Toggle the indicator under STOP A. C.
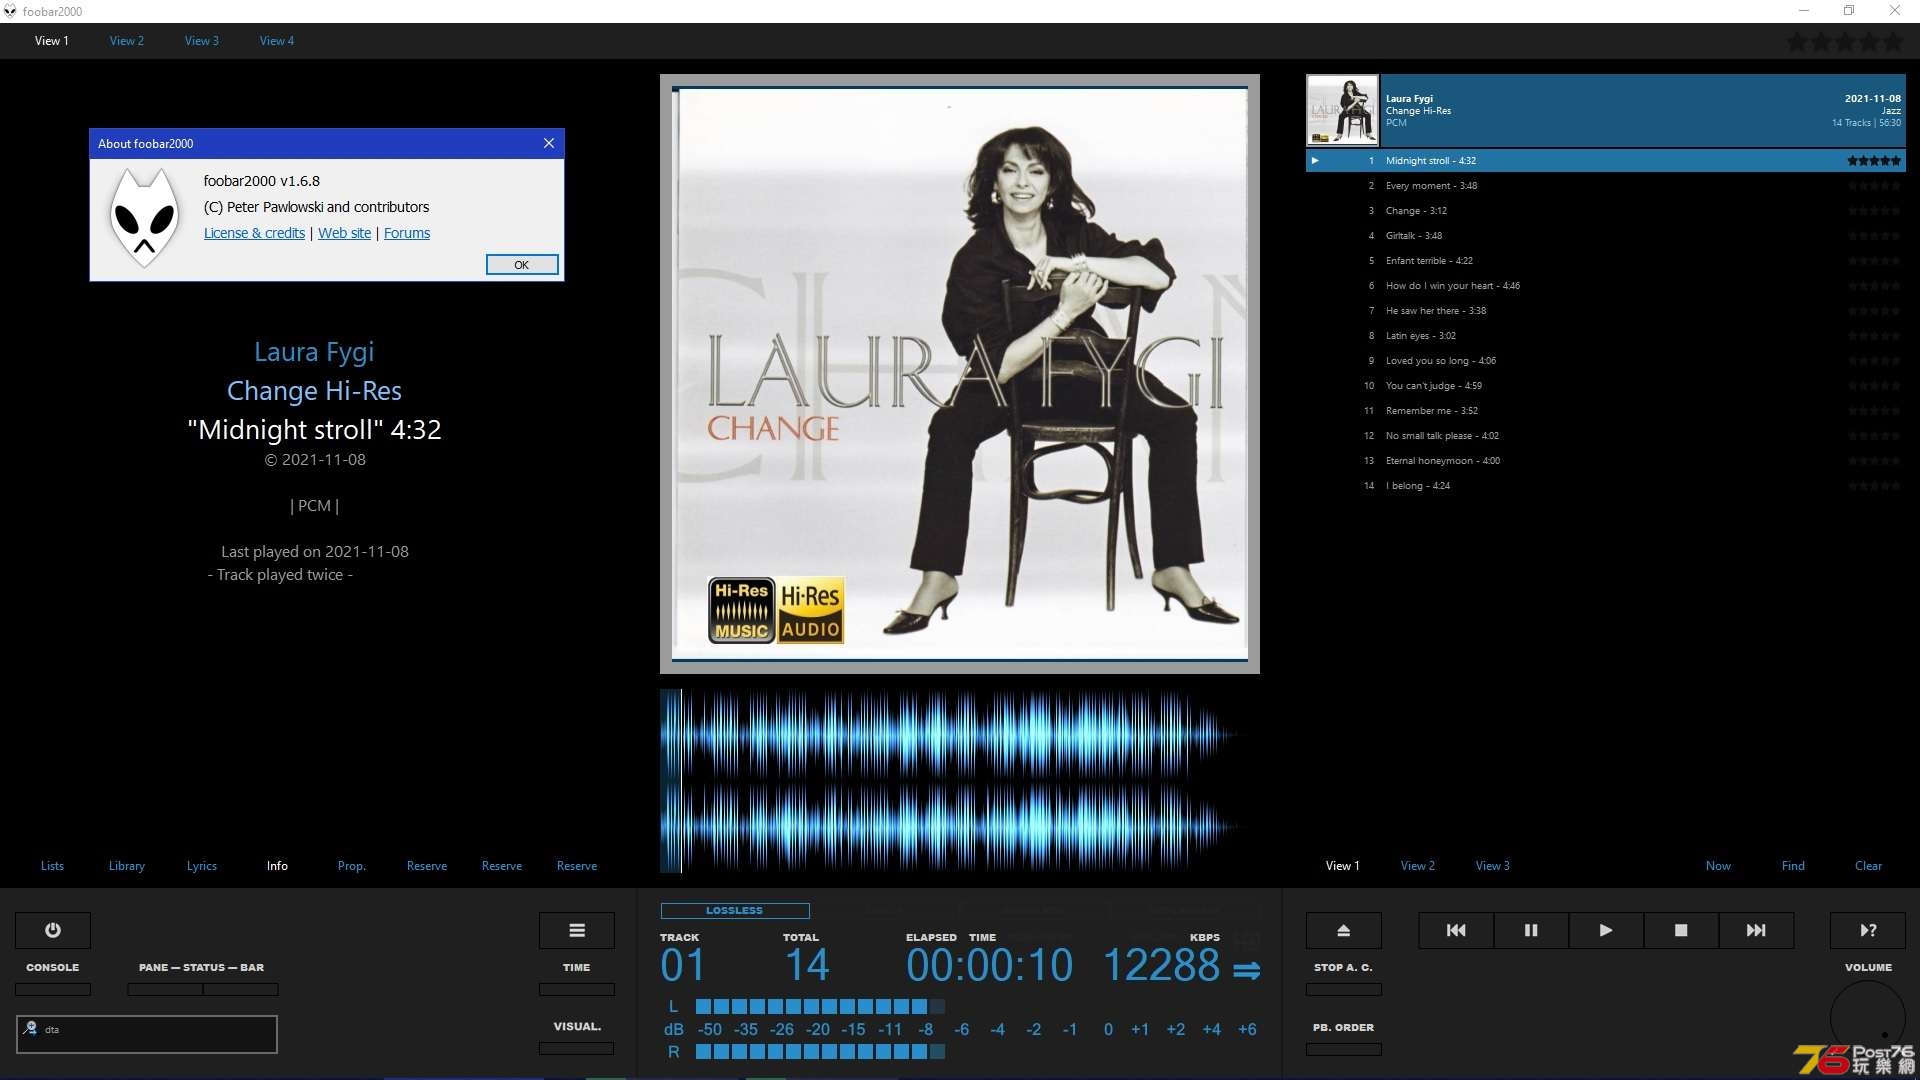This screenshot has width=1920, height=1080. coord(1344,989)
